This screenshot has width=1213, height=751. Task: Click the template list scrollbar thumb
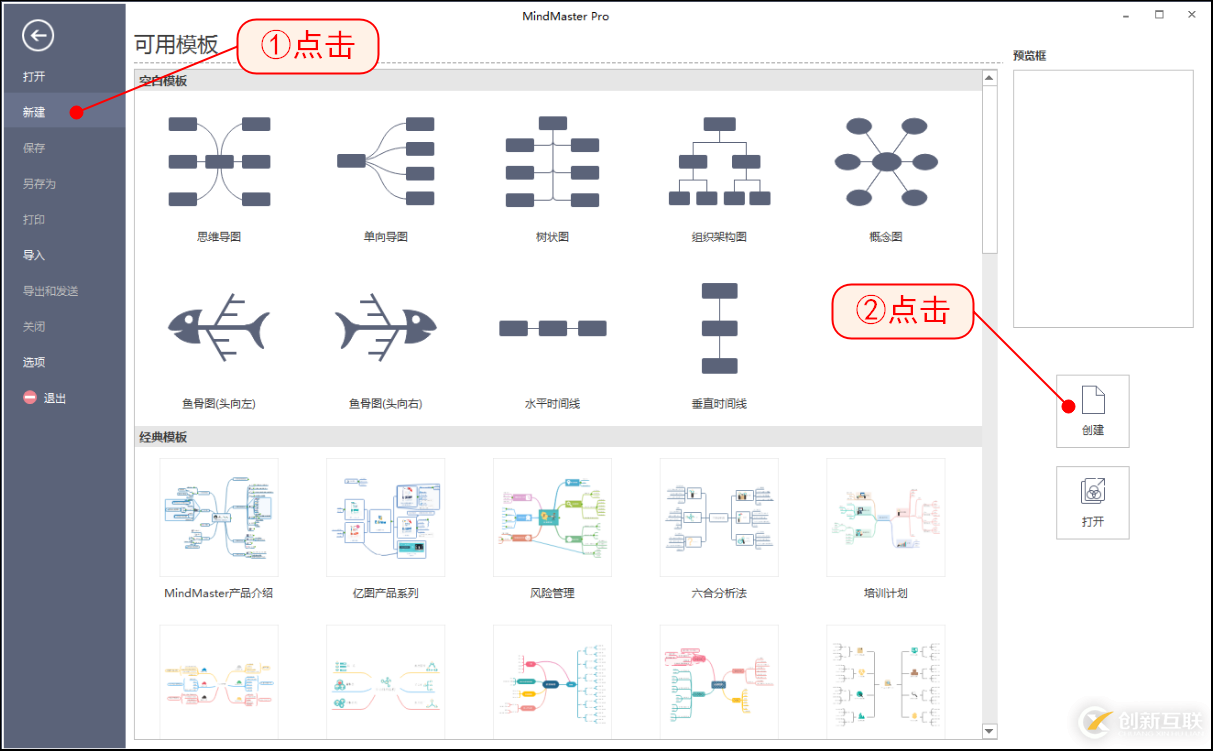tap(990, 169)
